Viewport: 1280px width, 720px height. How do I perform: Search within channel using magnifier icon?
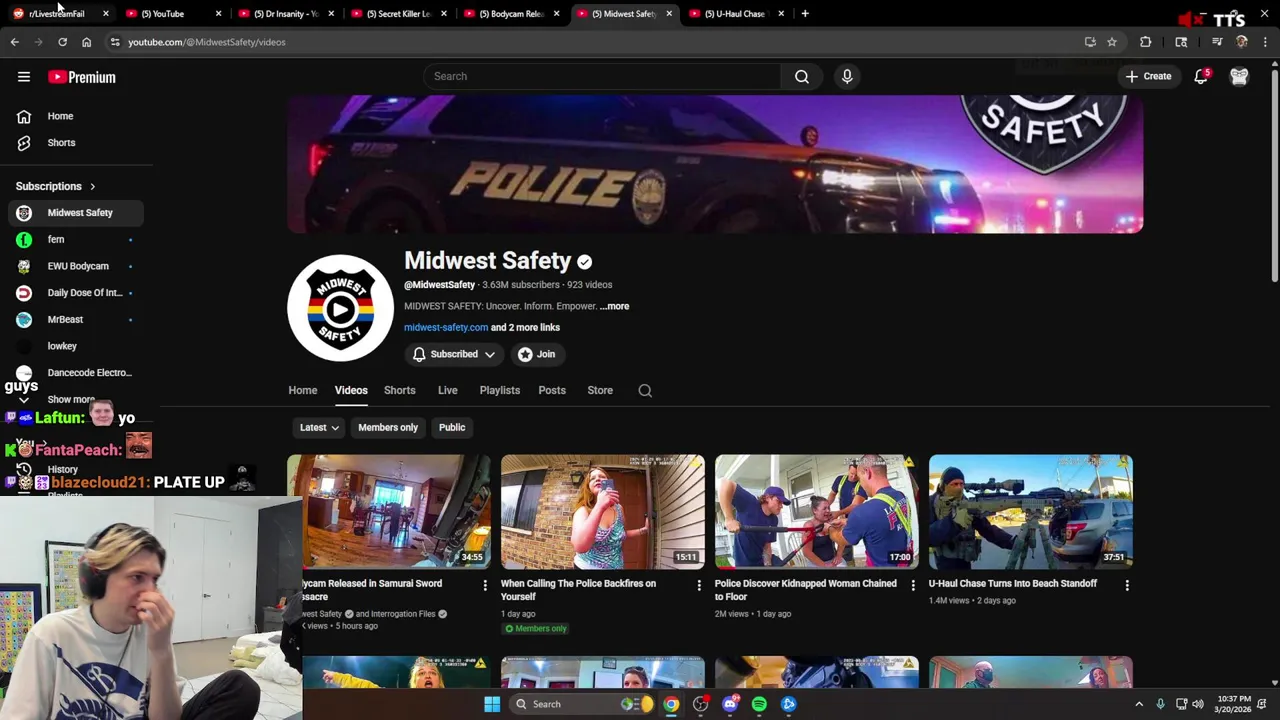point(645,391)
